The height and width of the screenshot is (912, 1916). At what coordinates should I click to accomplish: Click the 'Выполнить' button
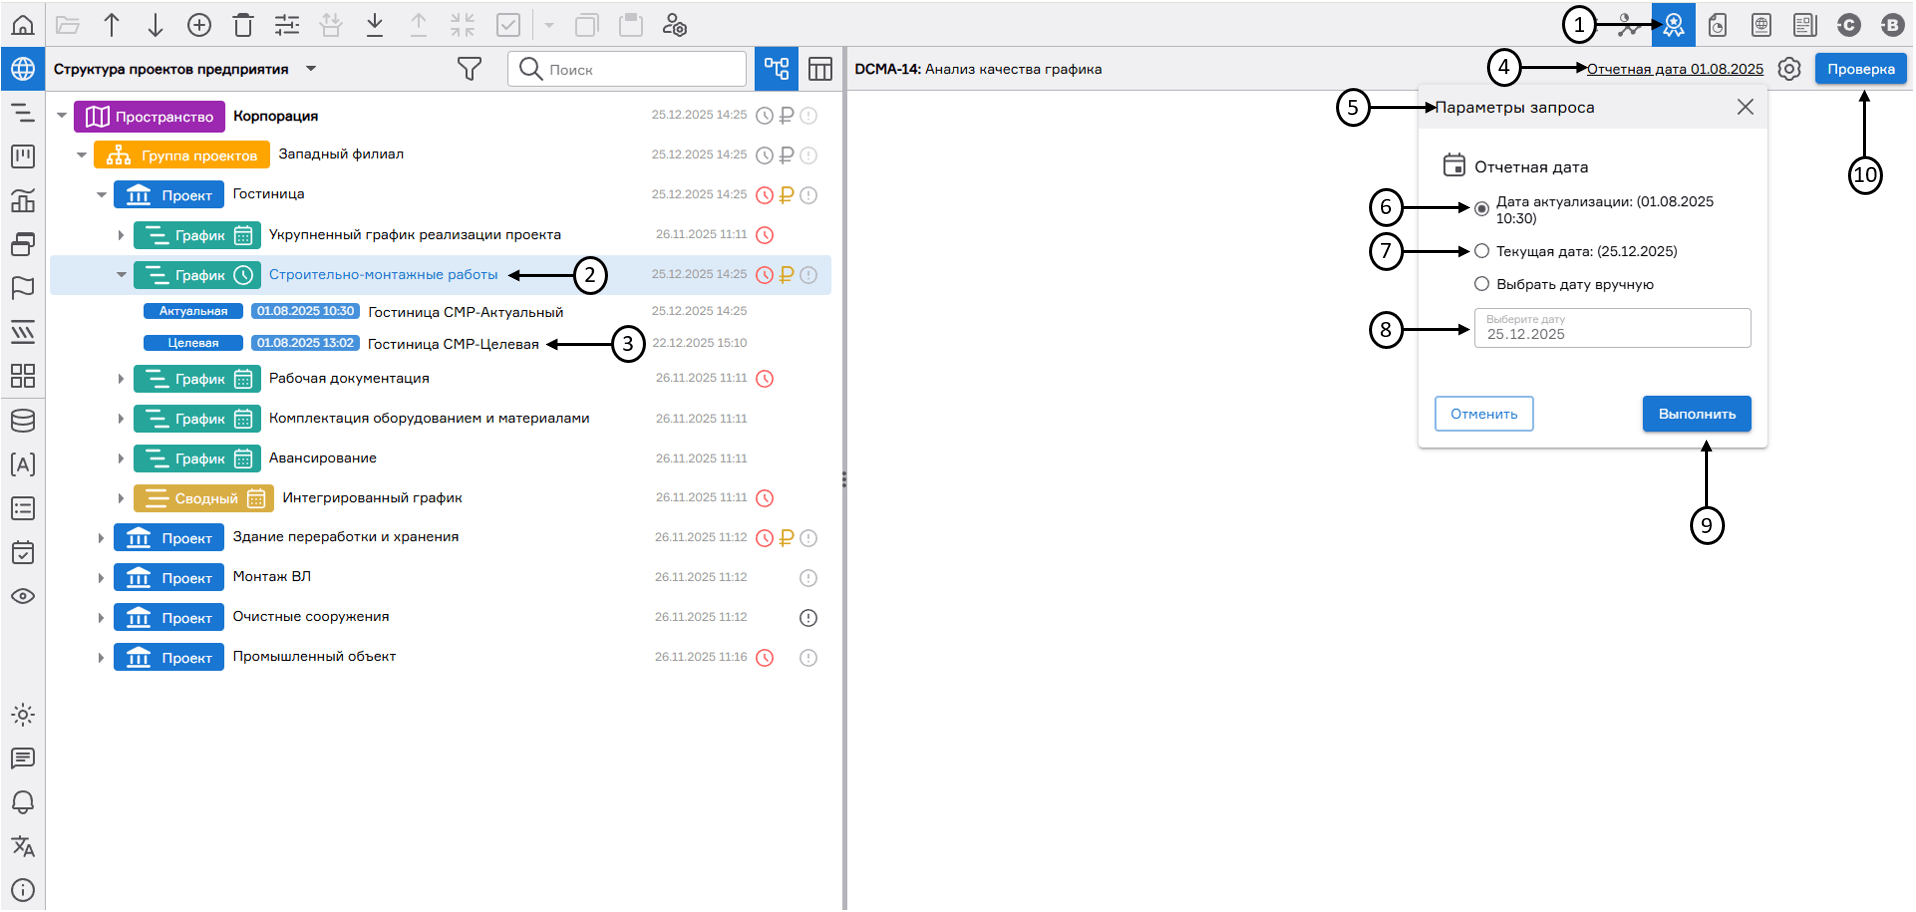point(1696,414)
